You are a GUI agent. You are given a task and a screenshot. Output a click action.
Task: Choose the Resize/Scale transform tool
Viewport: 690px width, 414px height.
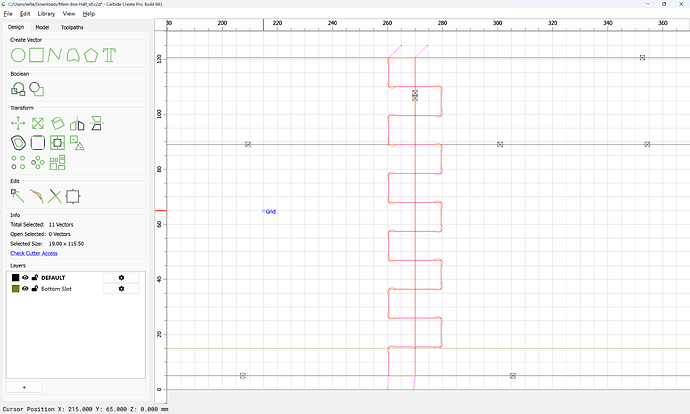[38, 123]
